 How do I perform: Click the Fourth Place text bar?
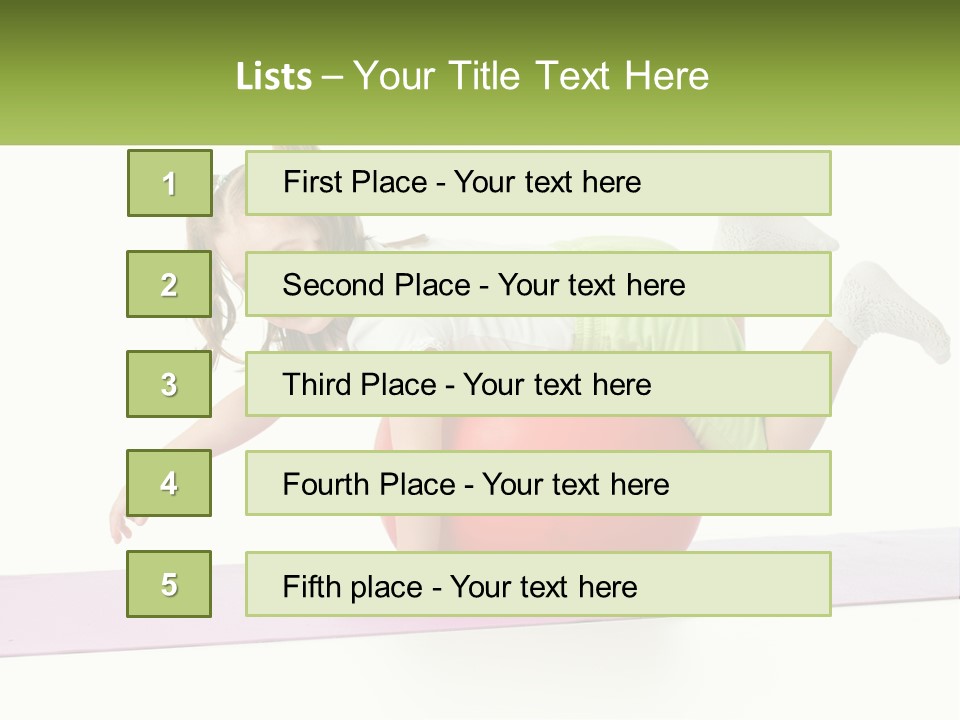pos(538,483)
